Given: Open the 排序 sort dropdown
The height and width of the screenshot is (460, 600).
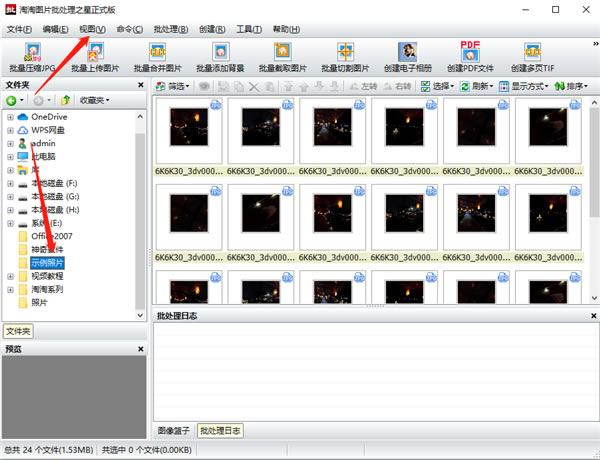Looking at the screenshot, I should pos(571,86).
